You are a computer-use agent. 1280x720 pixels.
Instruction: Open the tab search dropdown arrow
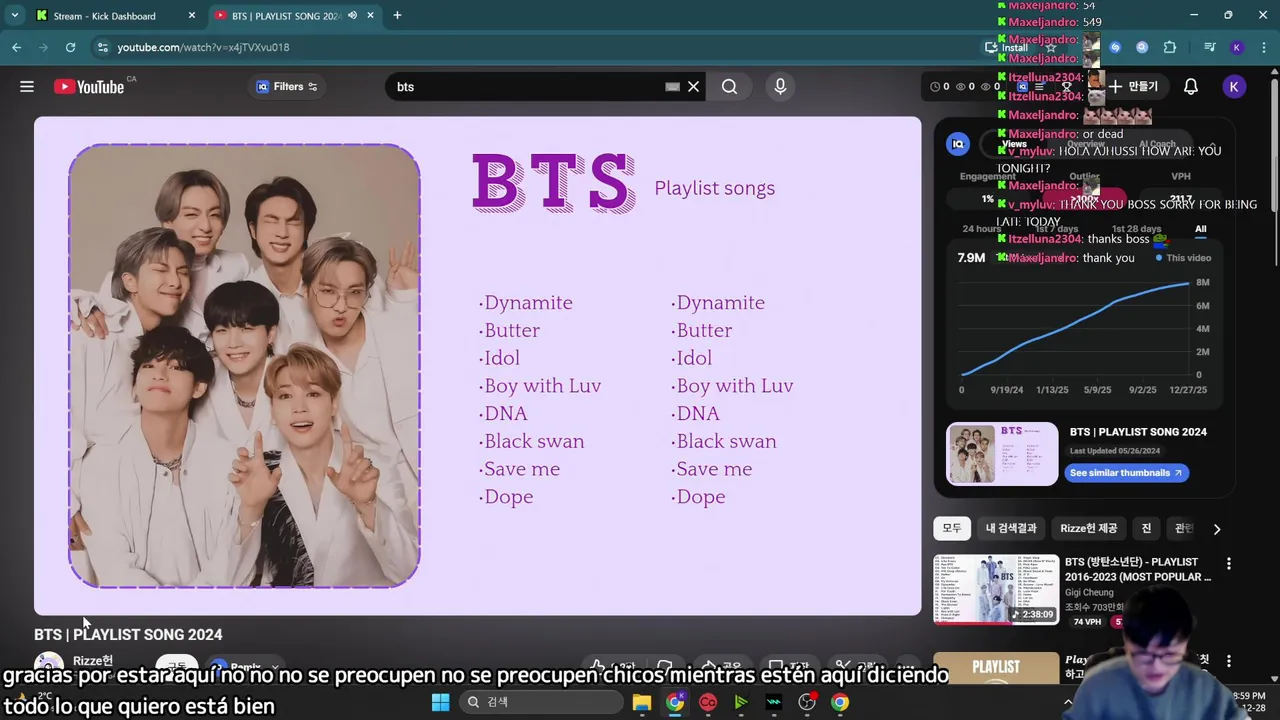(x=15, y=16)
